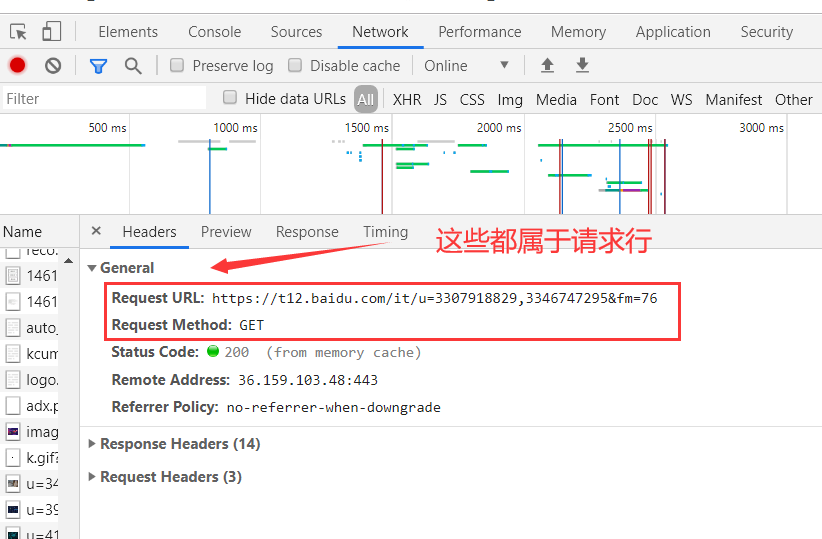Open the Online throttling dropdown
This screenshot has height=539, width=822.
467,66
